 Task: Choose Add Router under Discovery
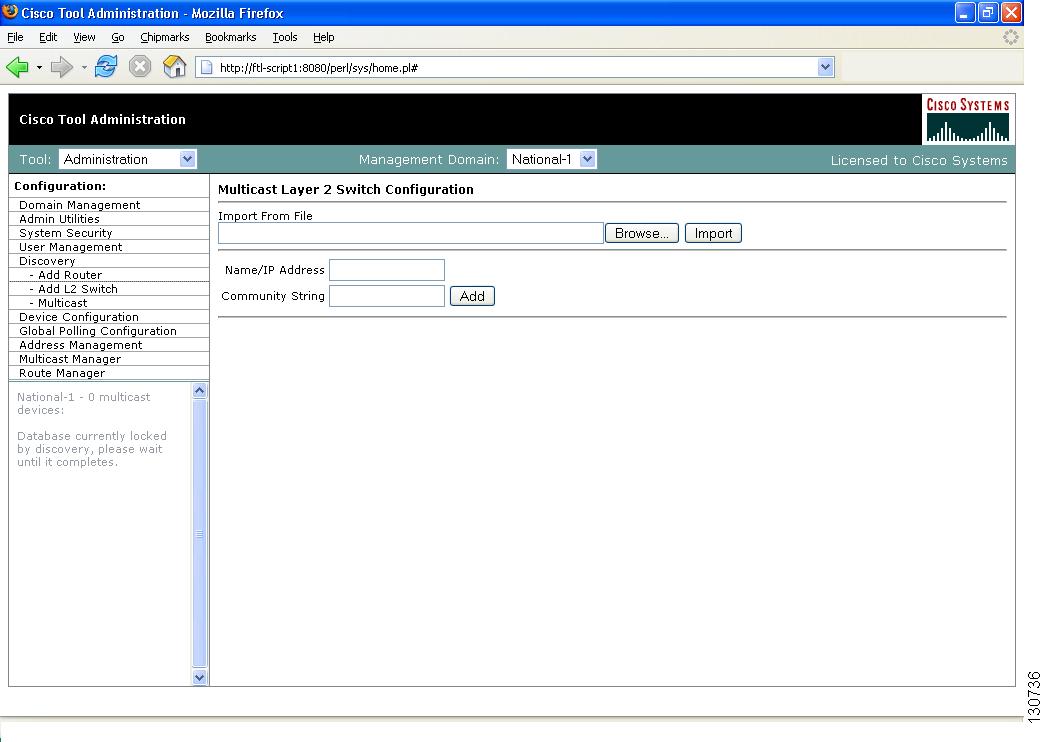(x=70, y=275)
